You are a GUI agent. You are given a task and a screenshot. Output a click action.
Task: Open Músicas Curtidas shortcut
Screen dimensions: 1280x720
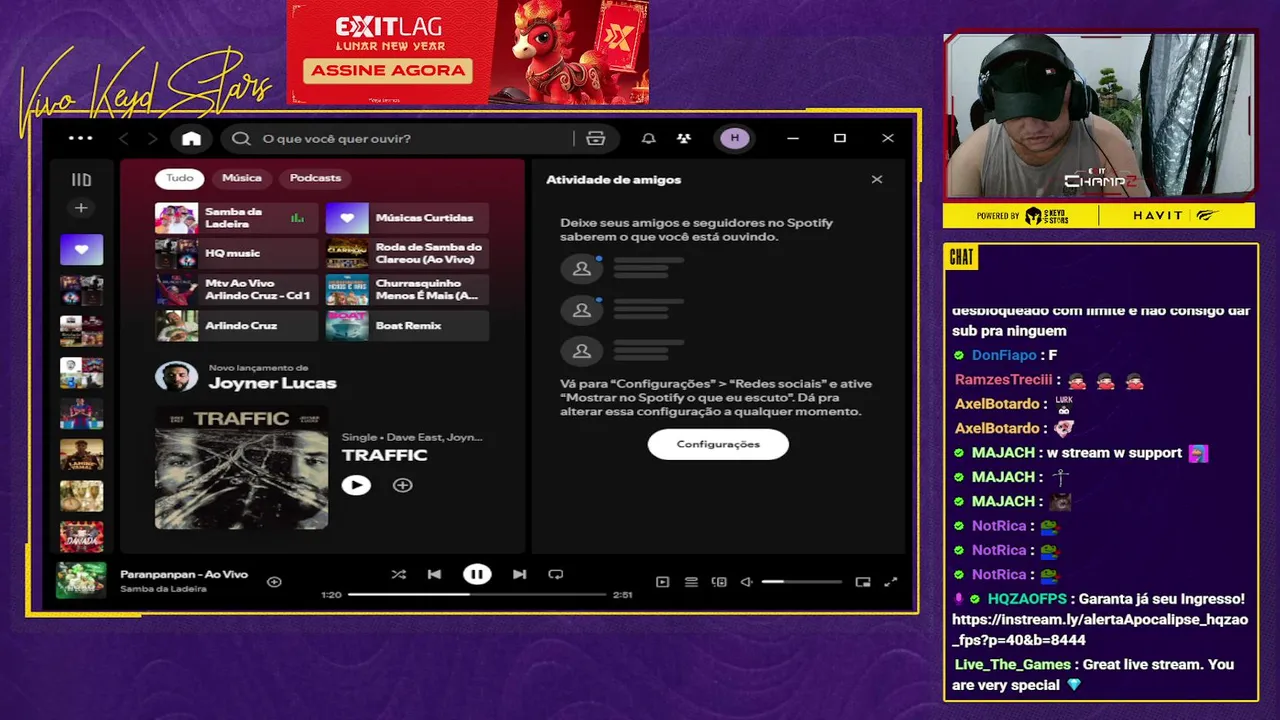[408, 218]
